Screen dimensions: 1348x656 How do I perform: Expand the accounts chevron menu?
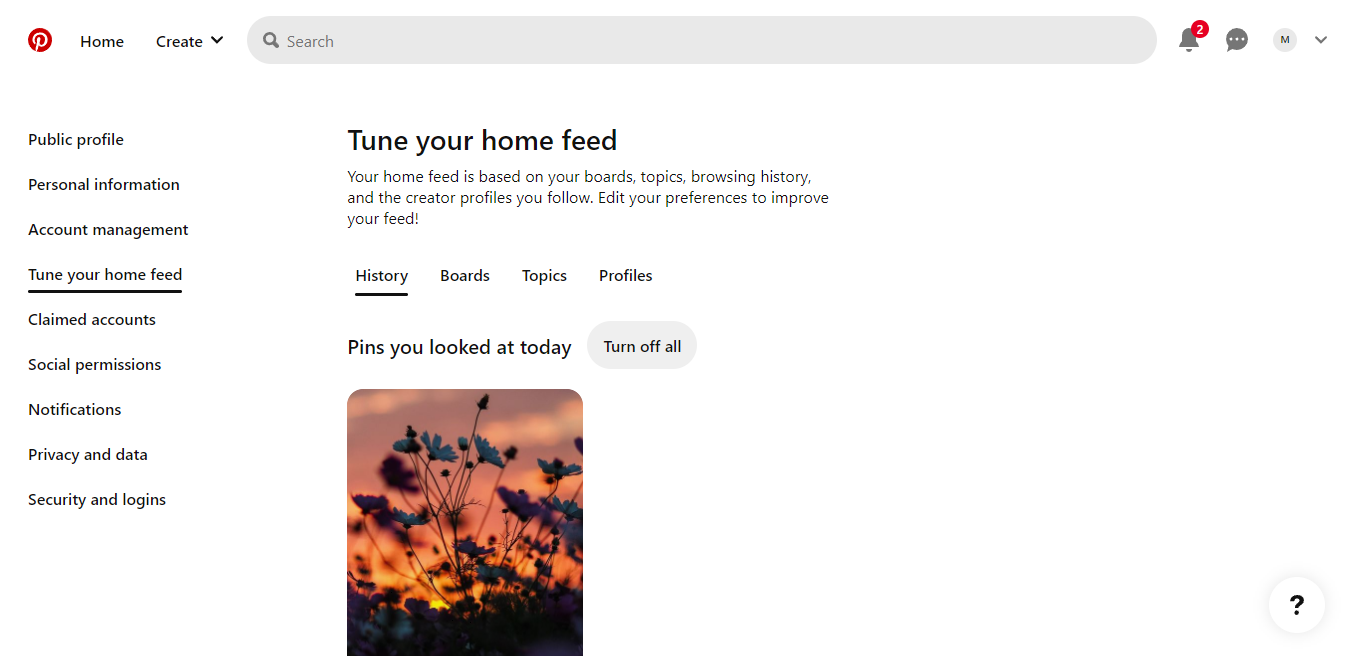[1321, 40]
